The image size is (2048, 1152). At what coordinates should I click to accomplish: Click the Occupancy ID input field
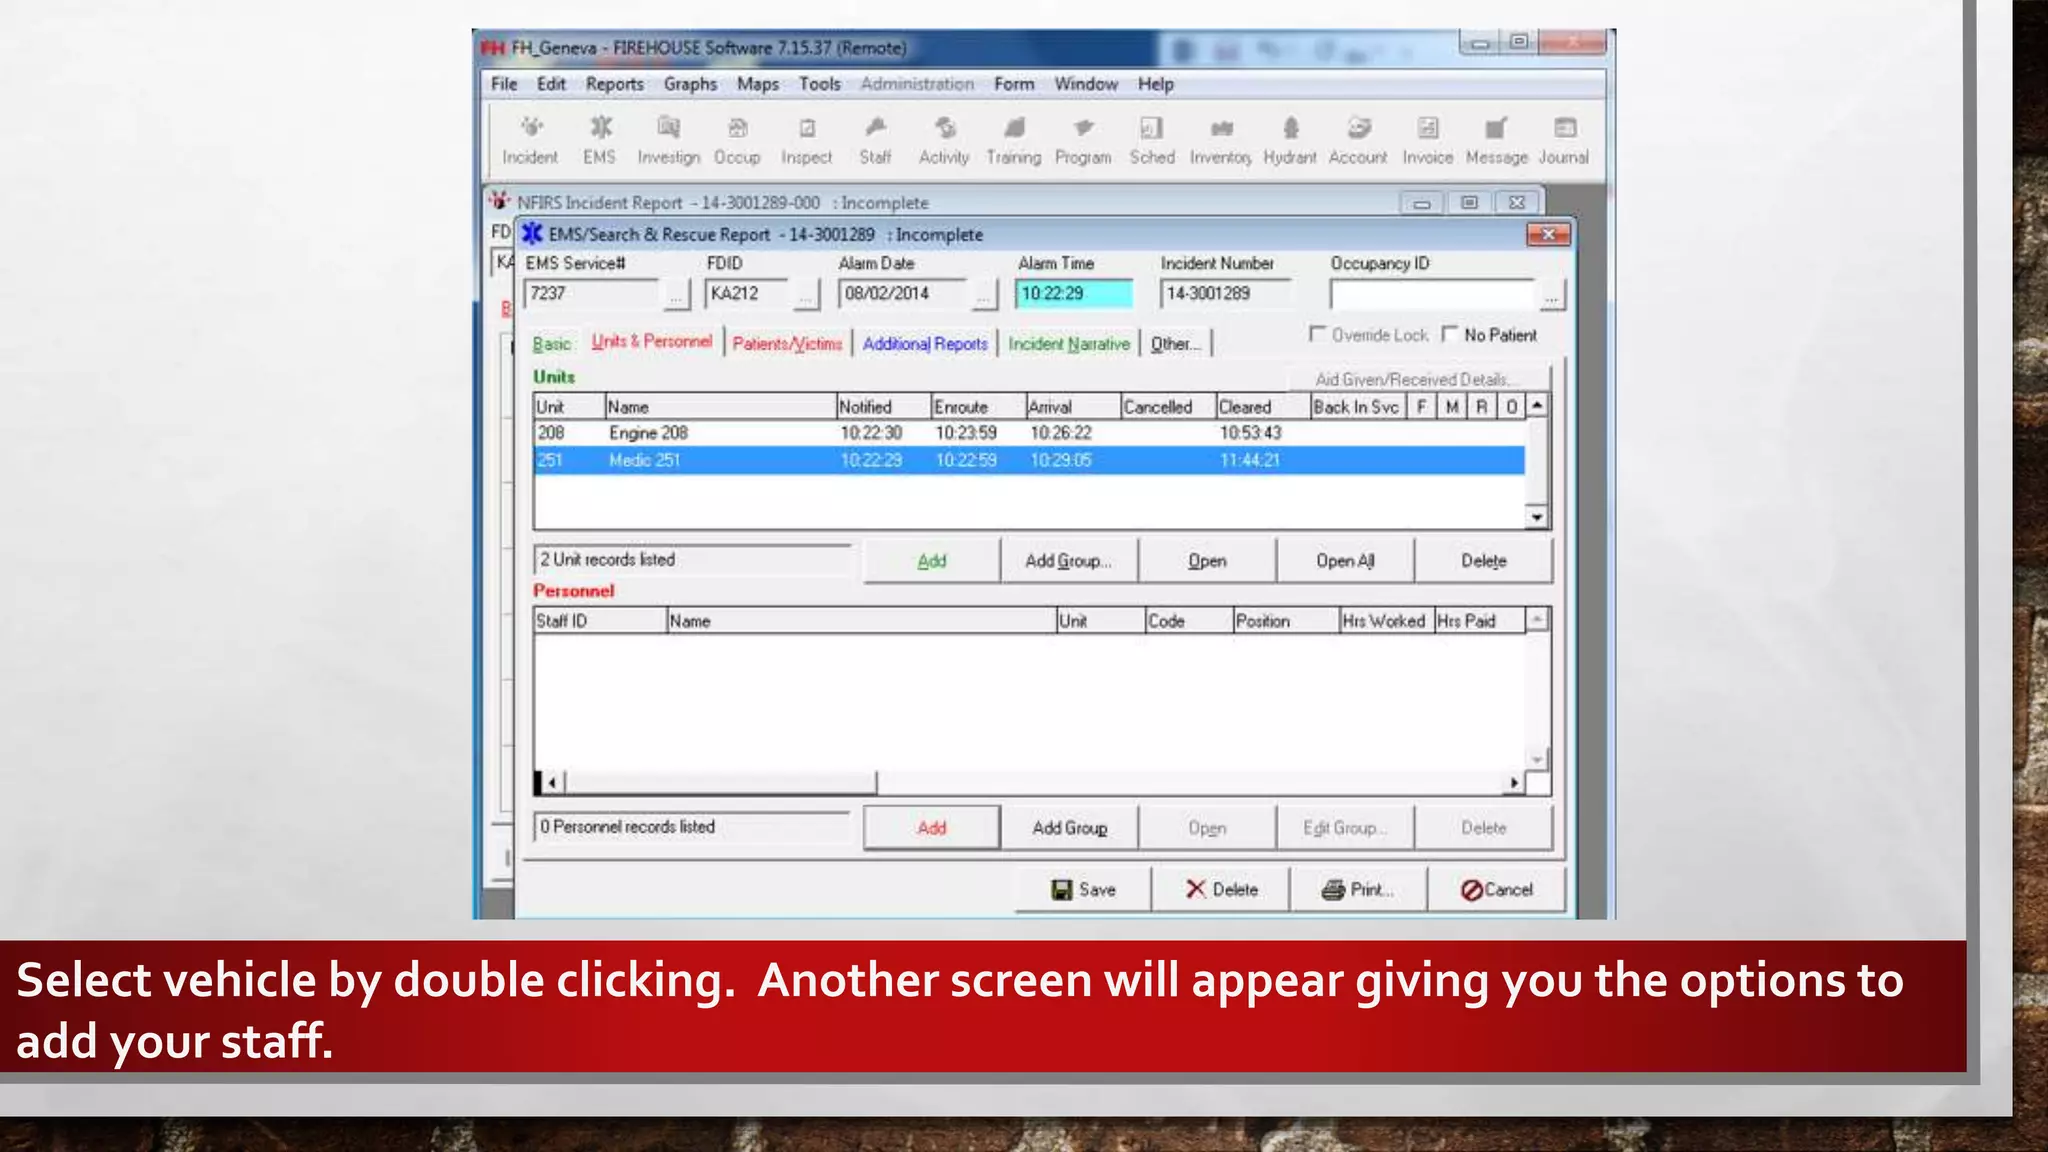tap(1432, 295)
